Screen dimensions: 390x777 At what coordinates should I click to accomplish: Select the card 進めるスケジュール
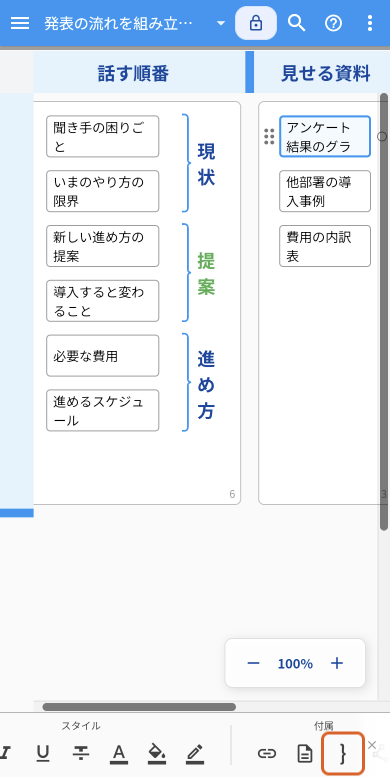coord(103,410)
